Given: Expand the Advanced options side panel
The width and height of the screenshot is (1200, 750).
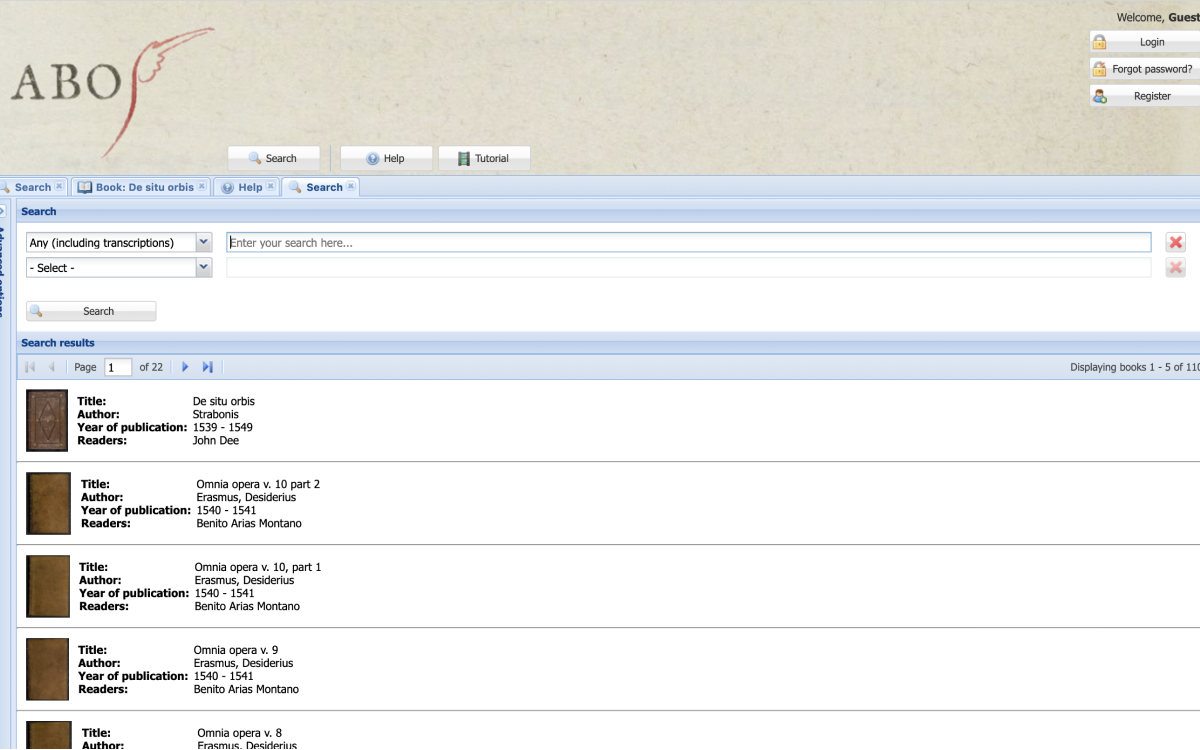Looking at the screenshot, I should point(3,211).
